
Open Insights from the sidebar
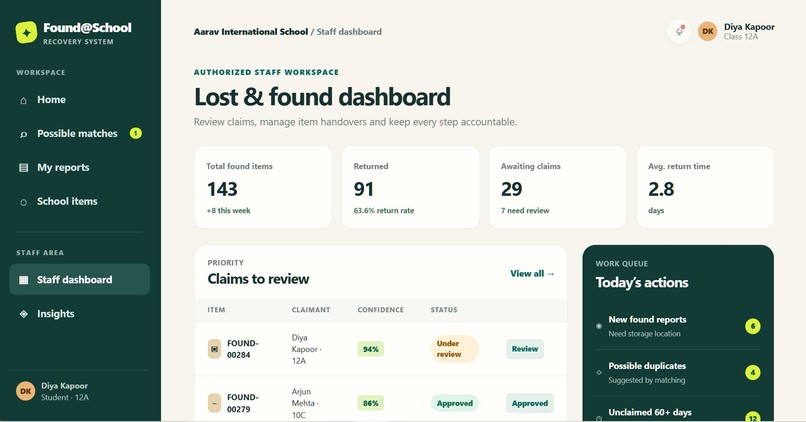[x=80, y=314]
